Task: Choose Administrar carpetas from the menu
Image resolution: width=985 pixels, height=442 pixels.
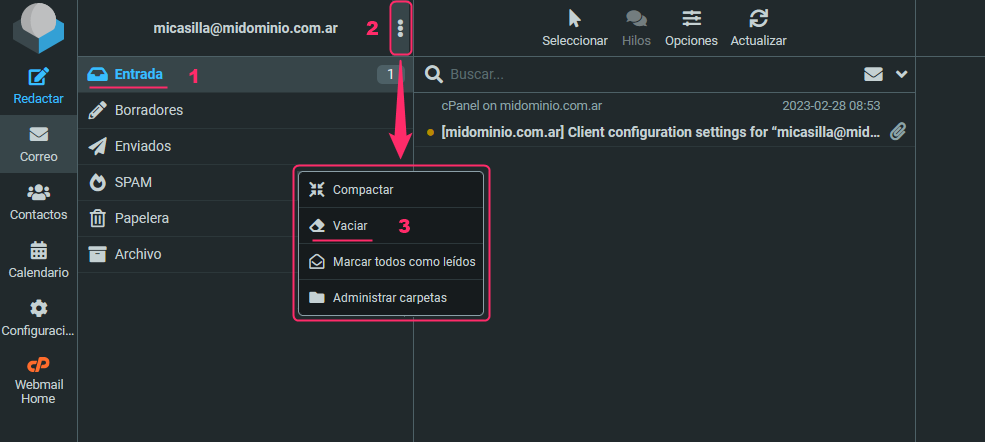Action: [x=391, y=298]
